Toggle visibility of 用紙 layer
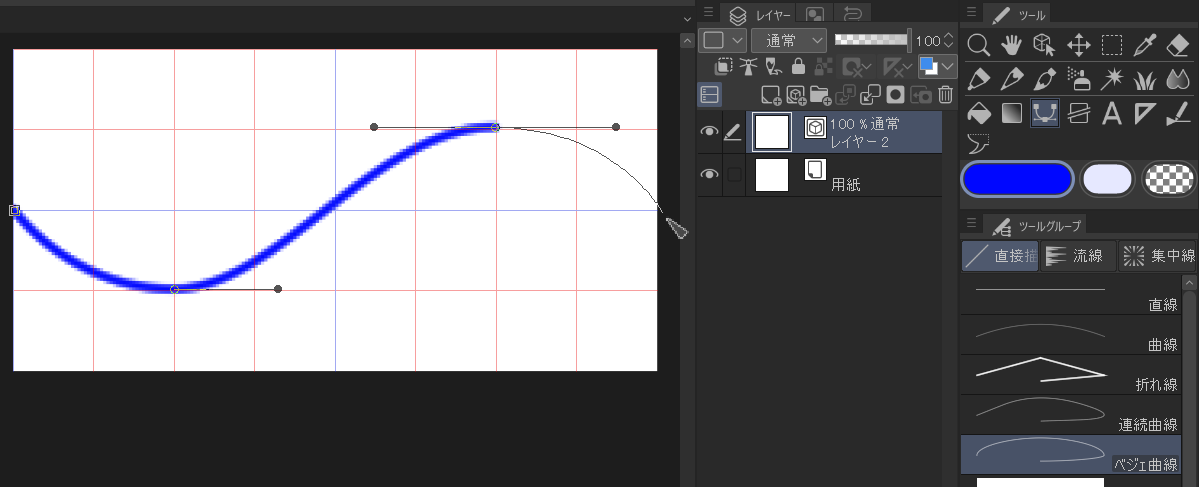The height and width of the screenshot is (487, 1199). [x=710, y=175]
